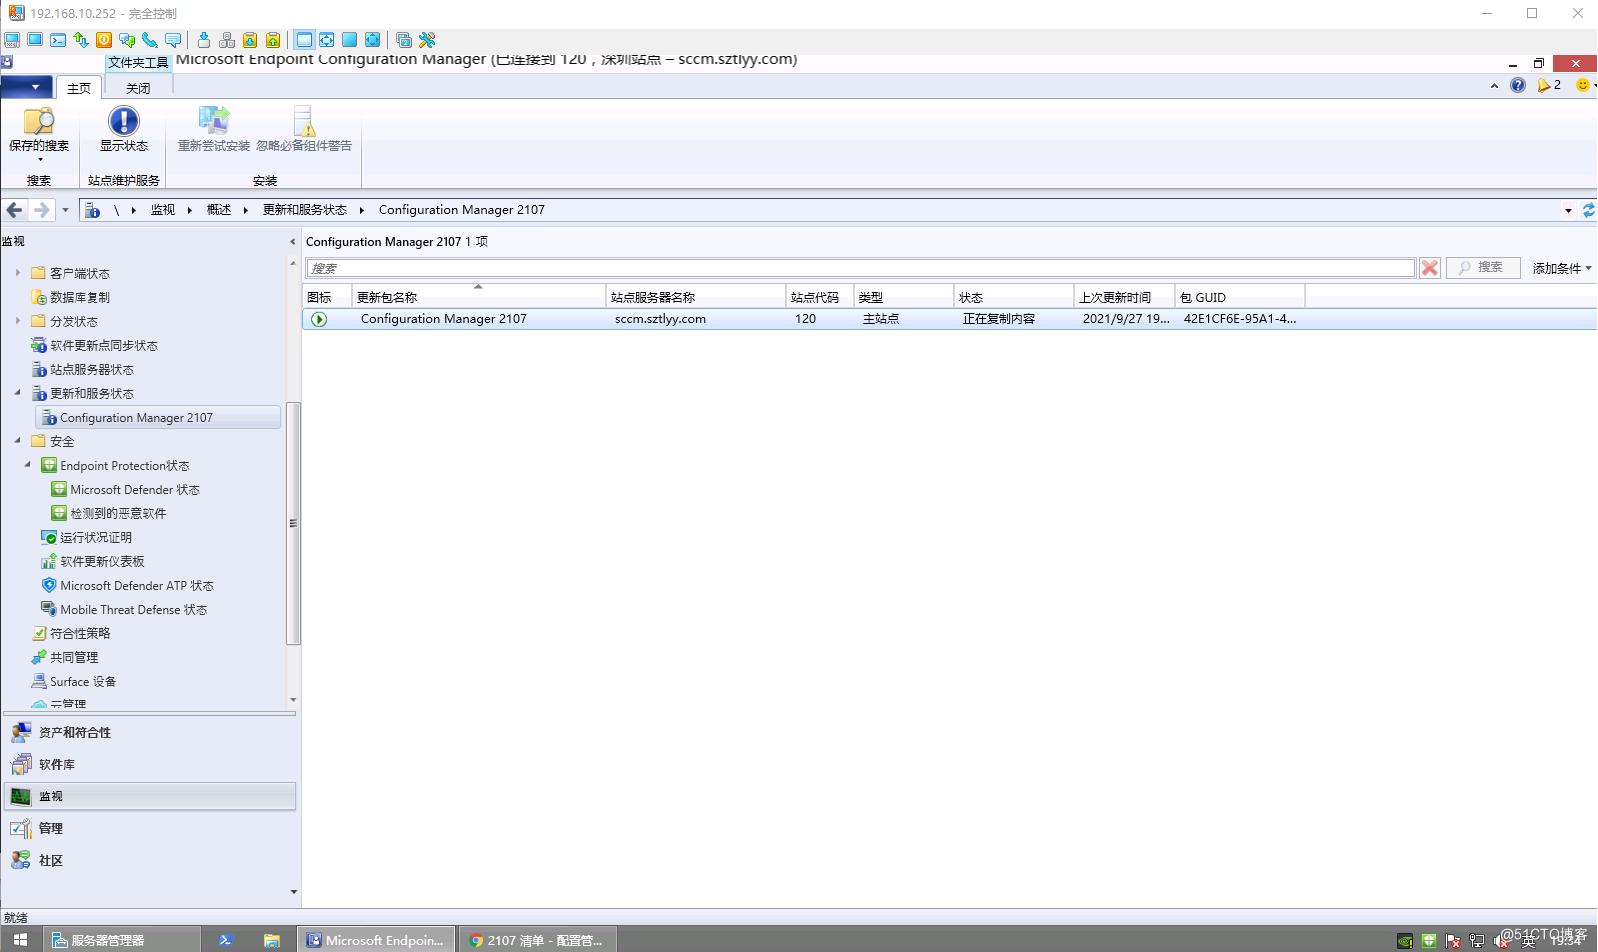Select the Configuration Manager 2107 update row

point(949,319)
